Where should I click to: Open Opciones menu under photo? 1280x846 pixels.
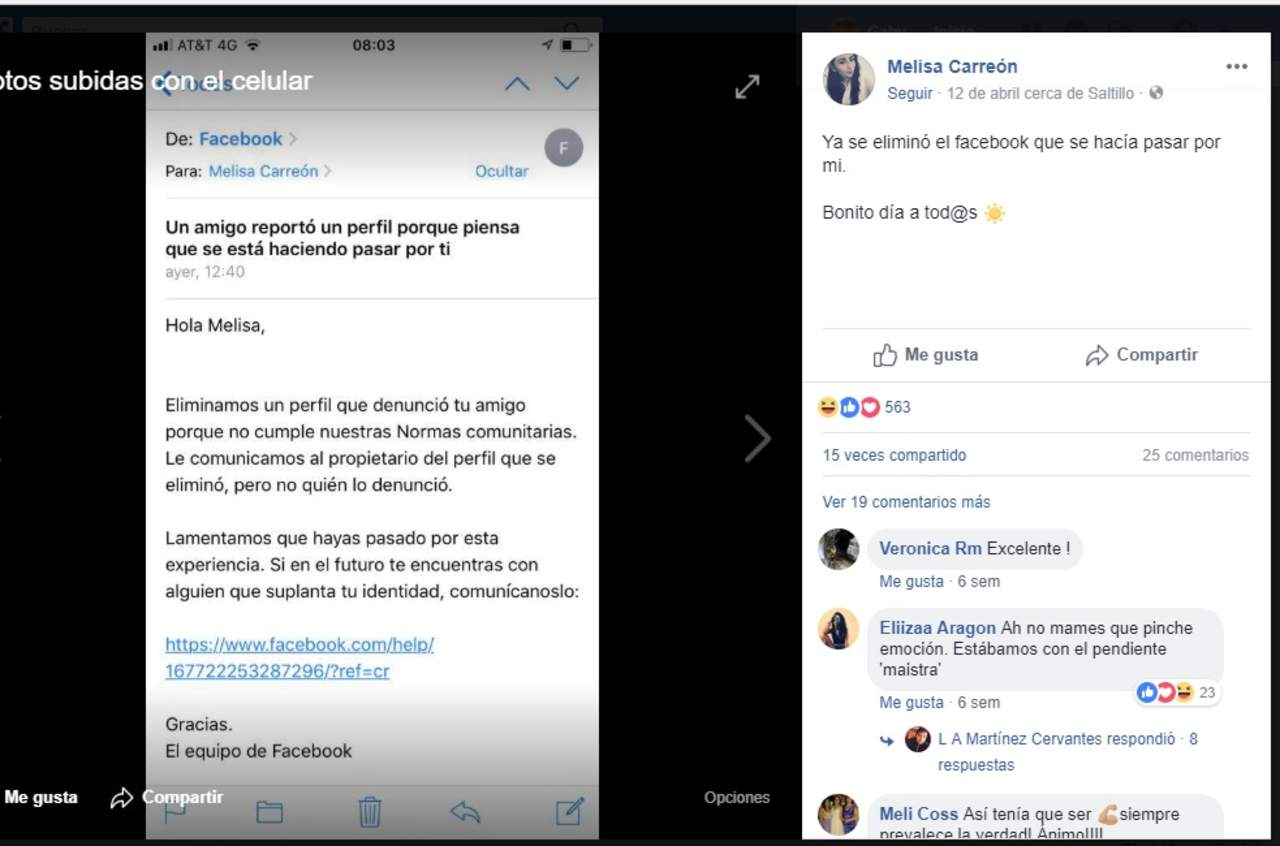tap(737, 797)
